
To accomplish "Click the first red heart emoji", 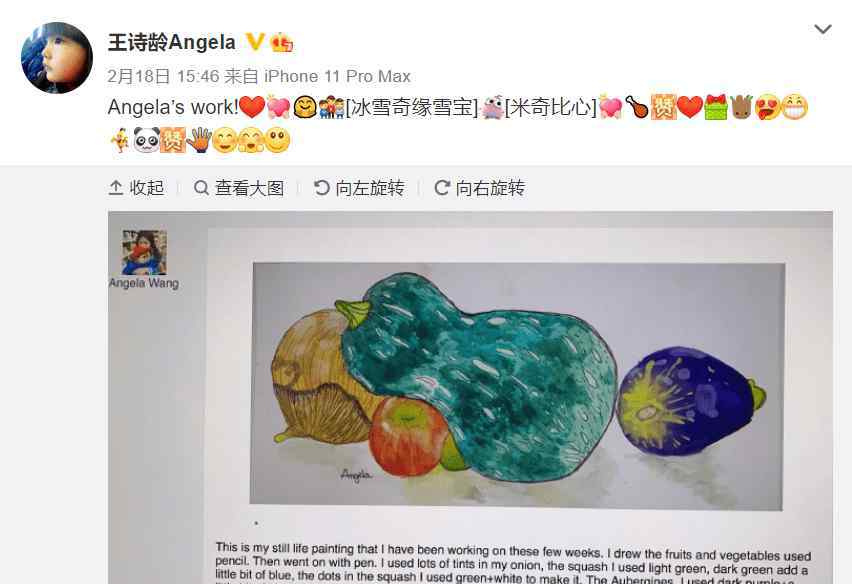I will [252, 107].
